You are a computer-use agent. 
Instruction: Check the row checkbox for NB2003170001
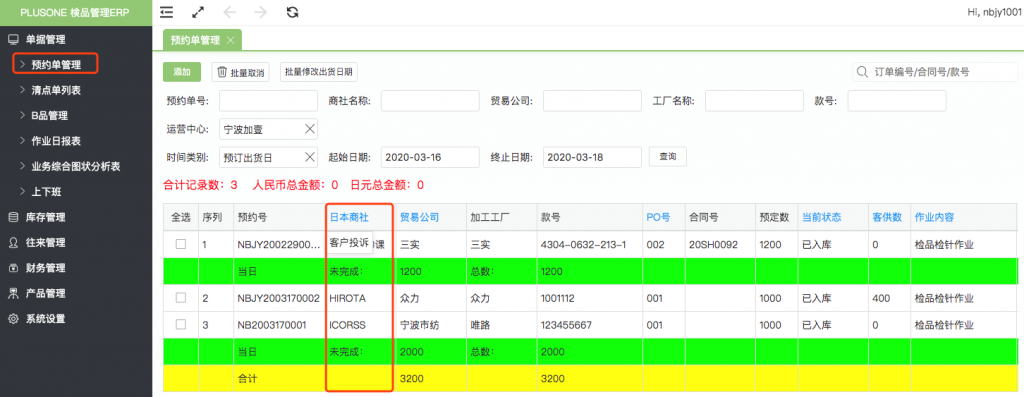(x=181, y=325)
